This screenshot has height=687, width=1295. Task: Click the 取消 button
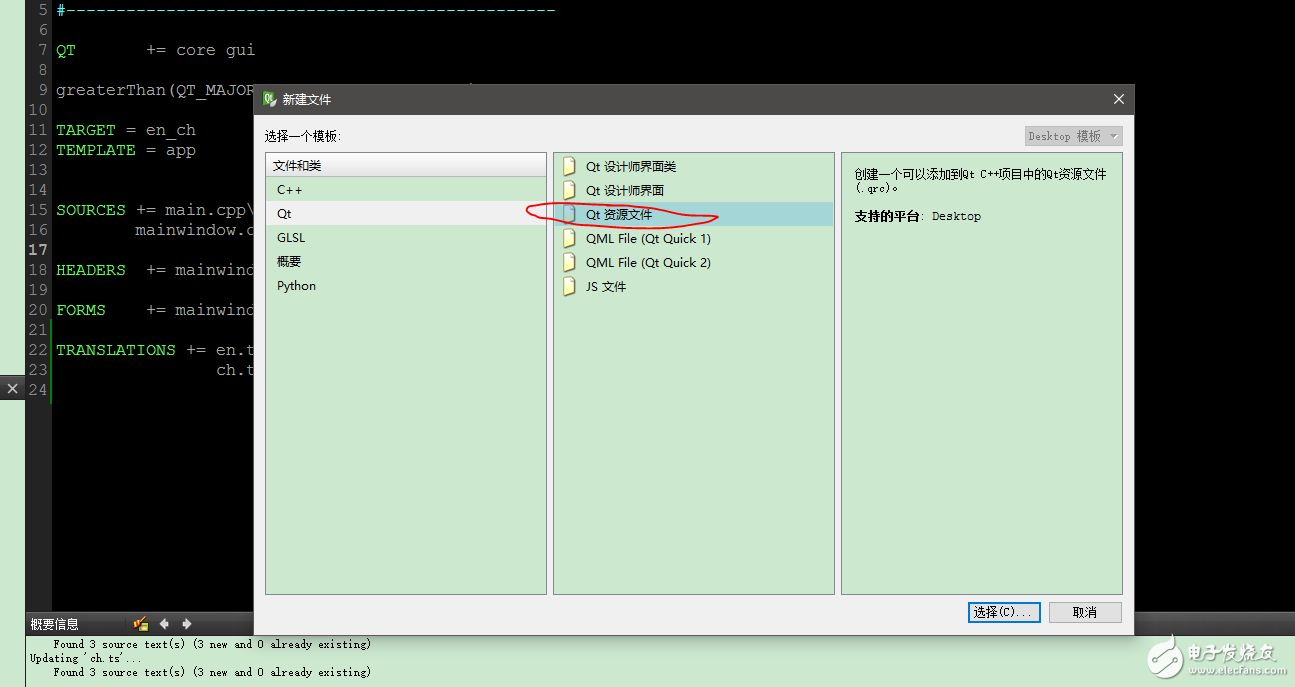(x=1085, y=612)
